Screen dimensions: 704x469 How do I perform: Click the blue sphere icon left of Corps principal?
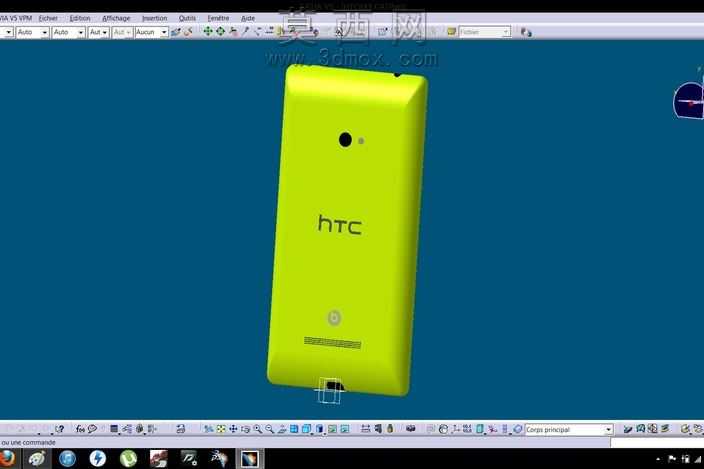(517, 430)
